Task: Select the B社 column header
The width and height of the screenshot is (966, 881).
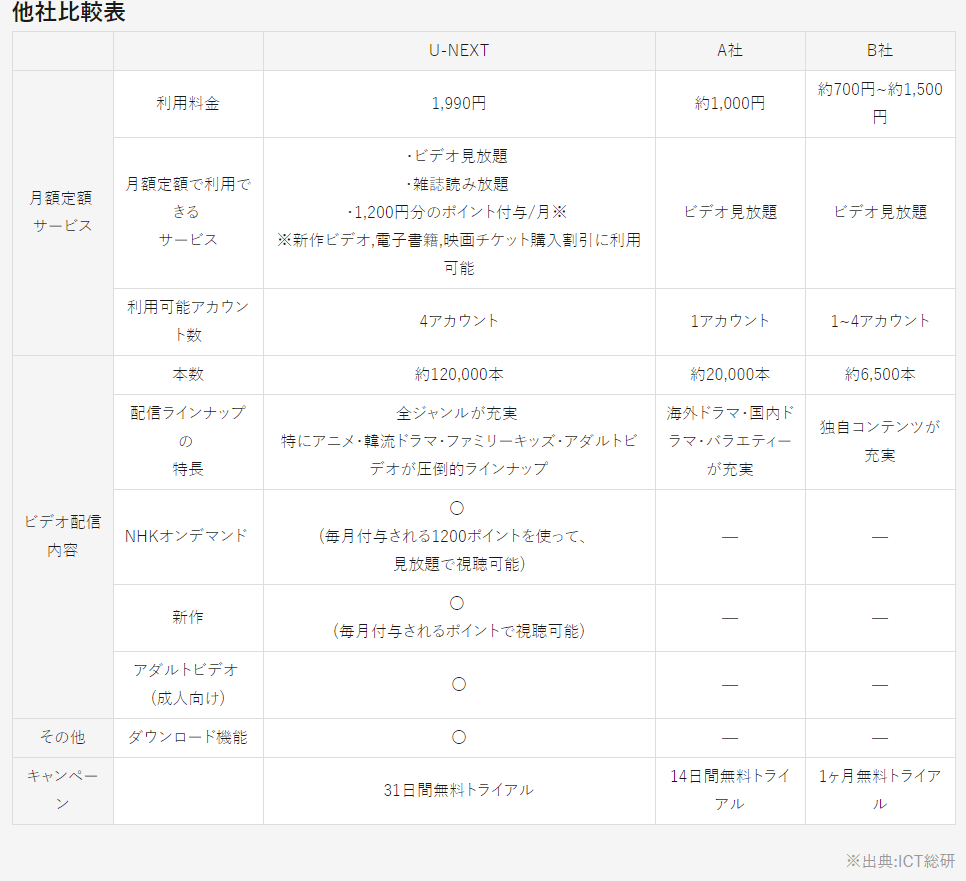Action: coord(880,51)
